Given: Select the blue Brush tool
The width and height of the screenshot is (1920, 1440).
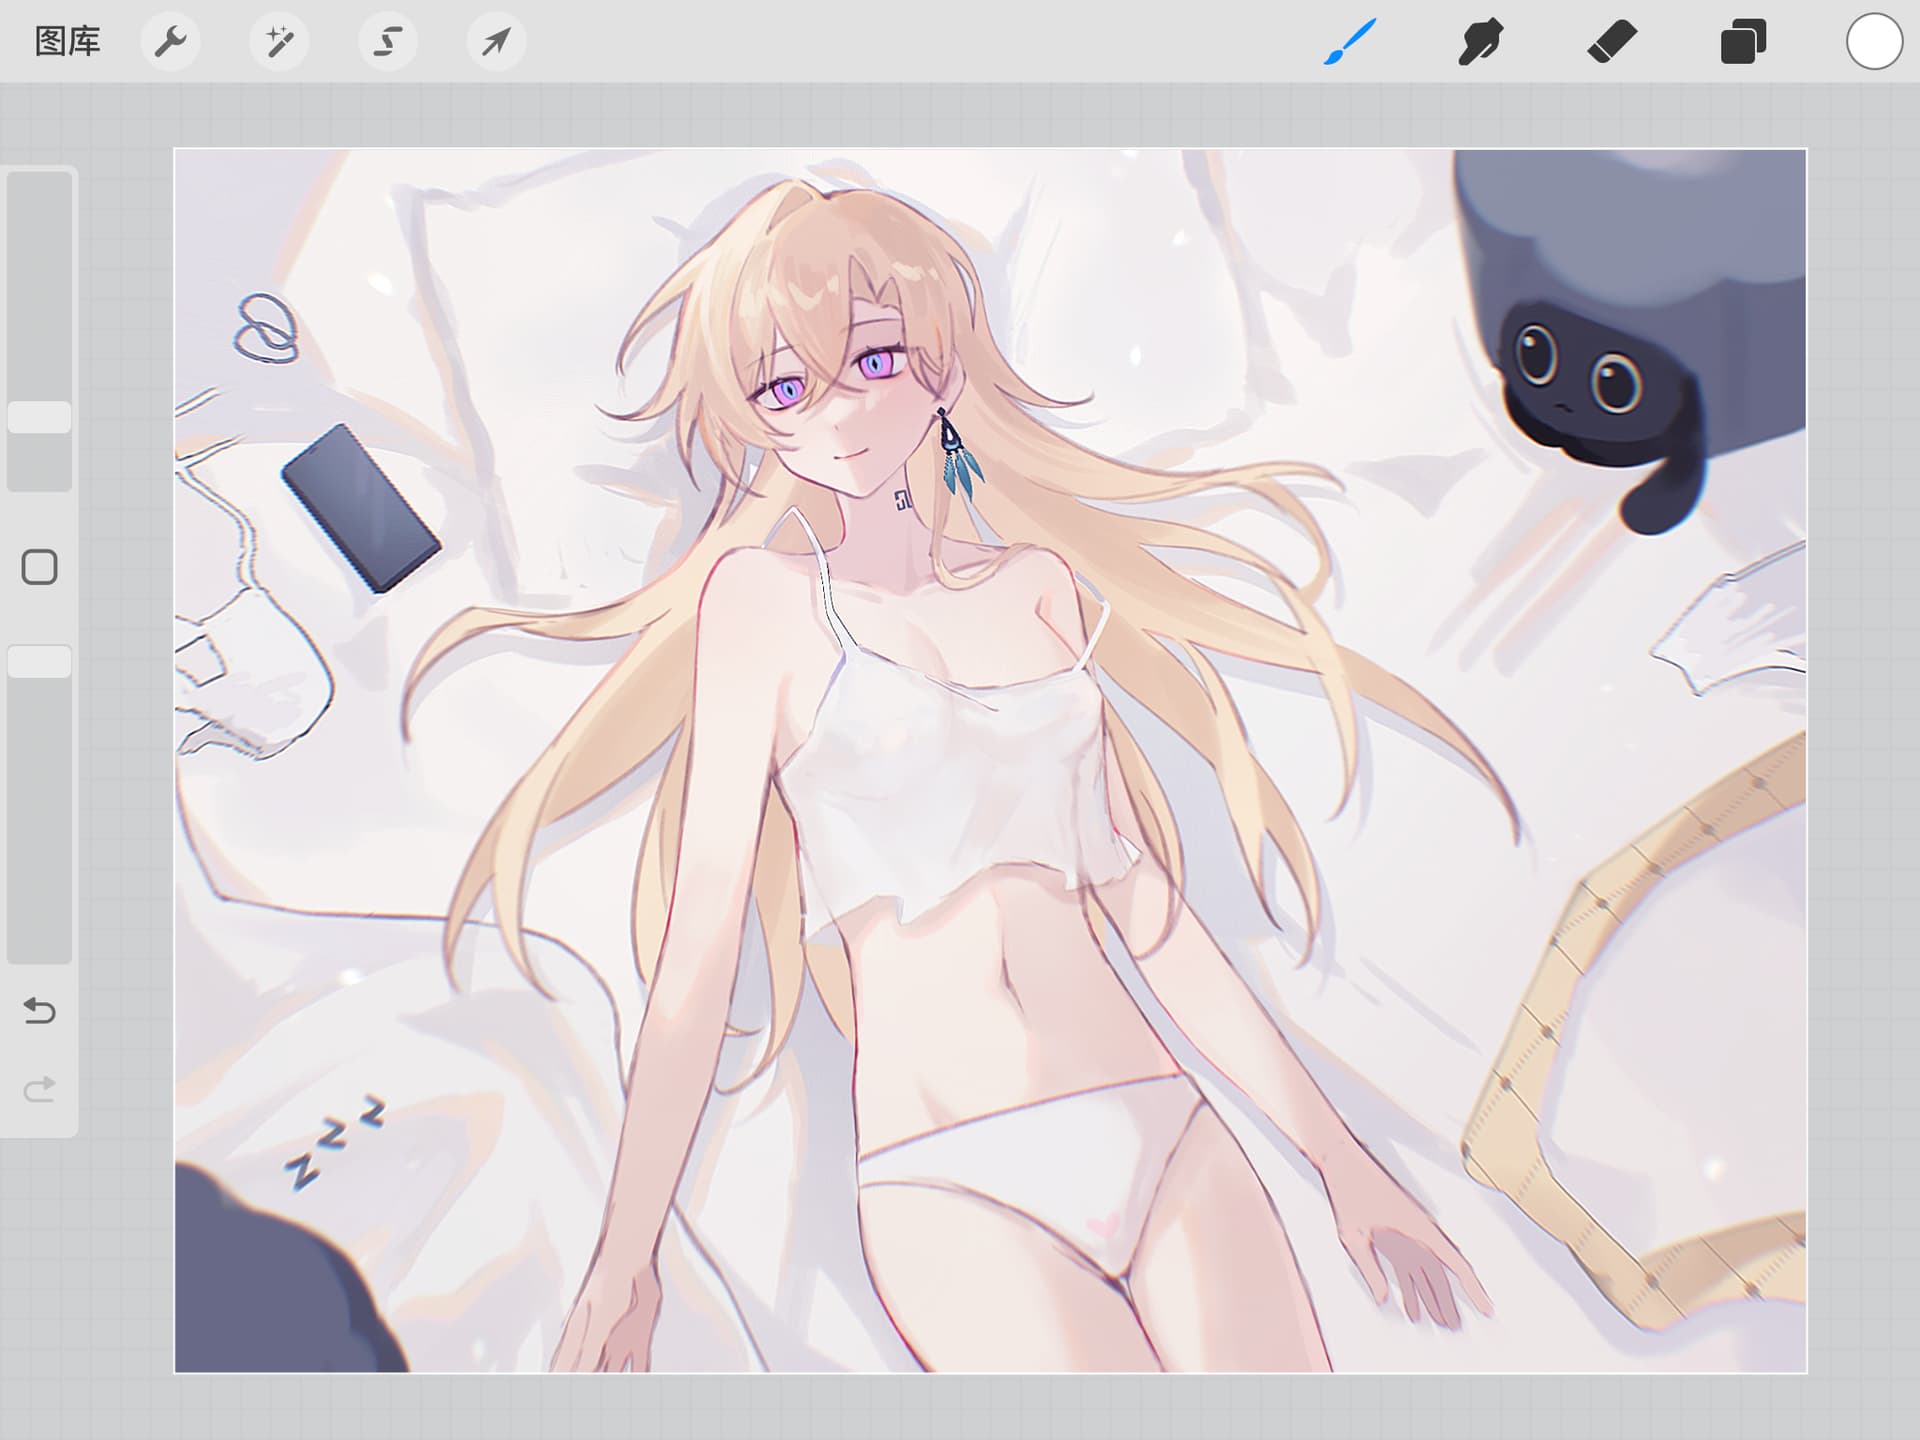Looking at the screenshot, I should click(1349, 42).
